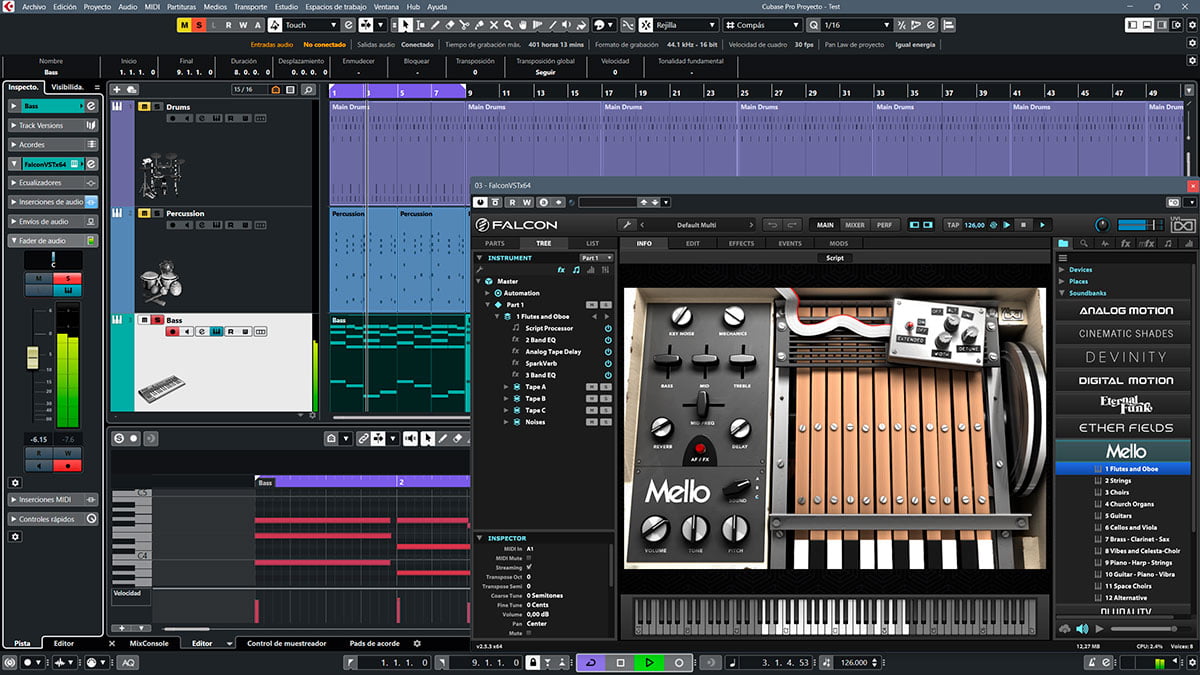This screenshot has height=675, width=1200.
Task: Show the fx filter icon in Falcon tree
Action: tap(561, 270)
